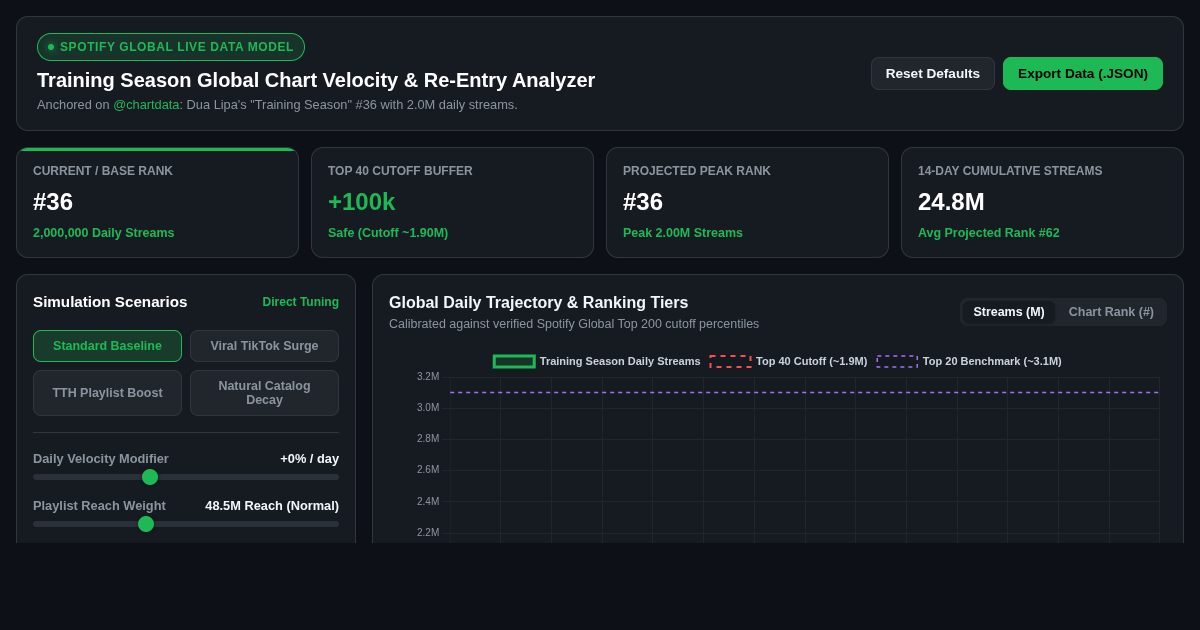Click the Global Daily Trajectory & Ranking Tiers heading
Image resolution: width=1200 pixels, height=630 pixels.
click(x=539, y=303)
